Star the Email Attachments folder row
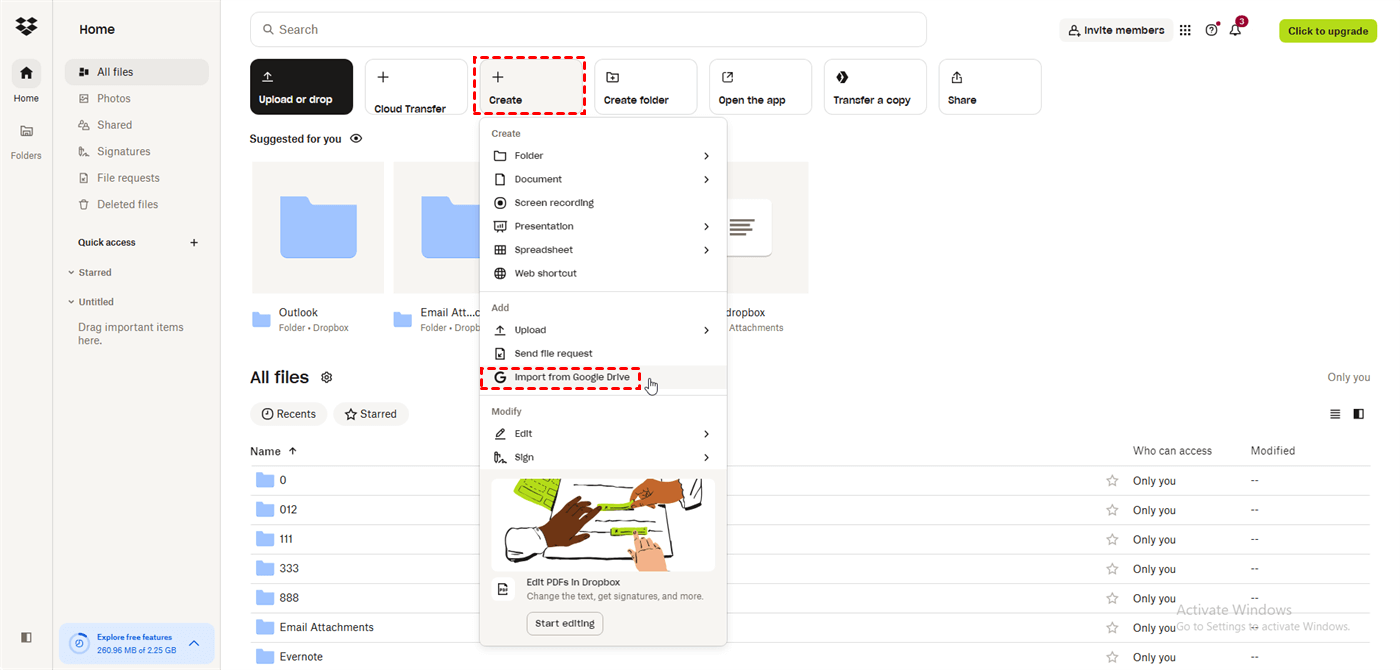The width and height of the screenshot is (1400, 670). [1112, 628]
